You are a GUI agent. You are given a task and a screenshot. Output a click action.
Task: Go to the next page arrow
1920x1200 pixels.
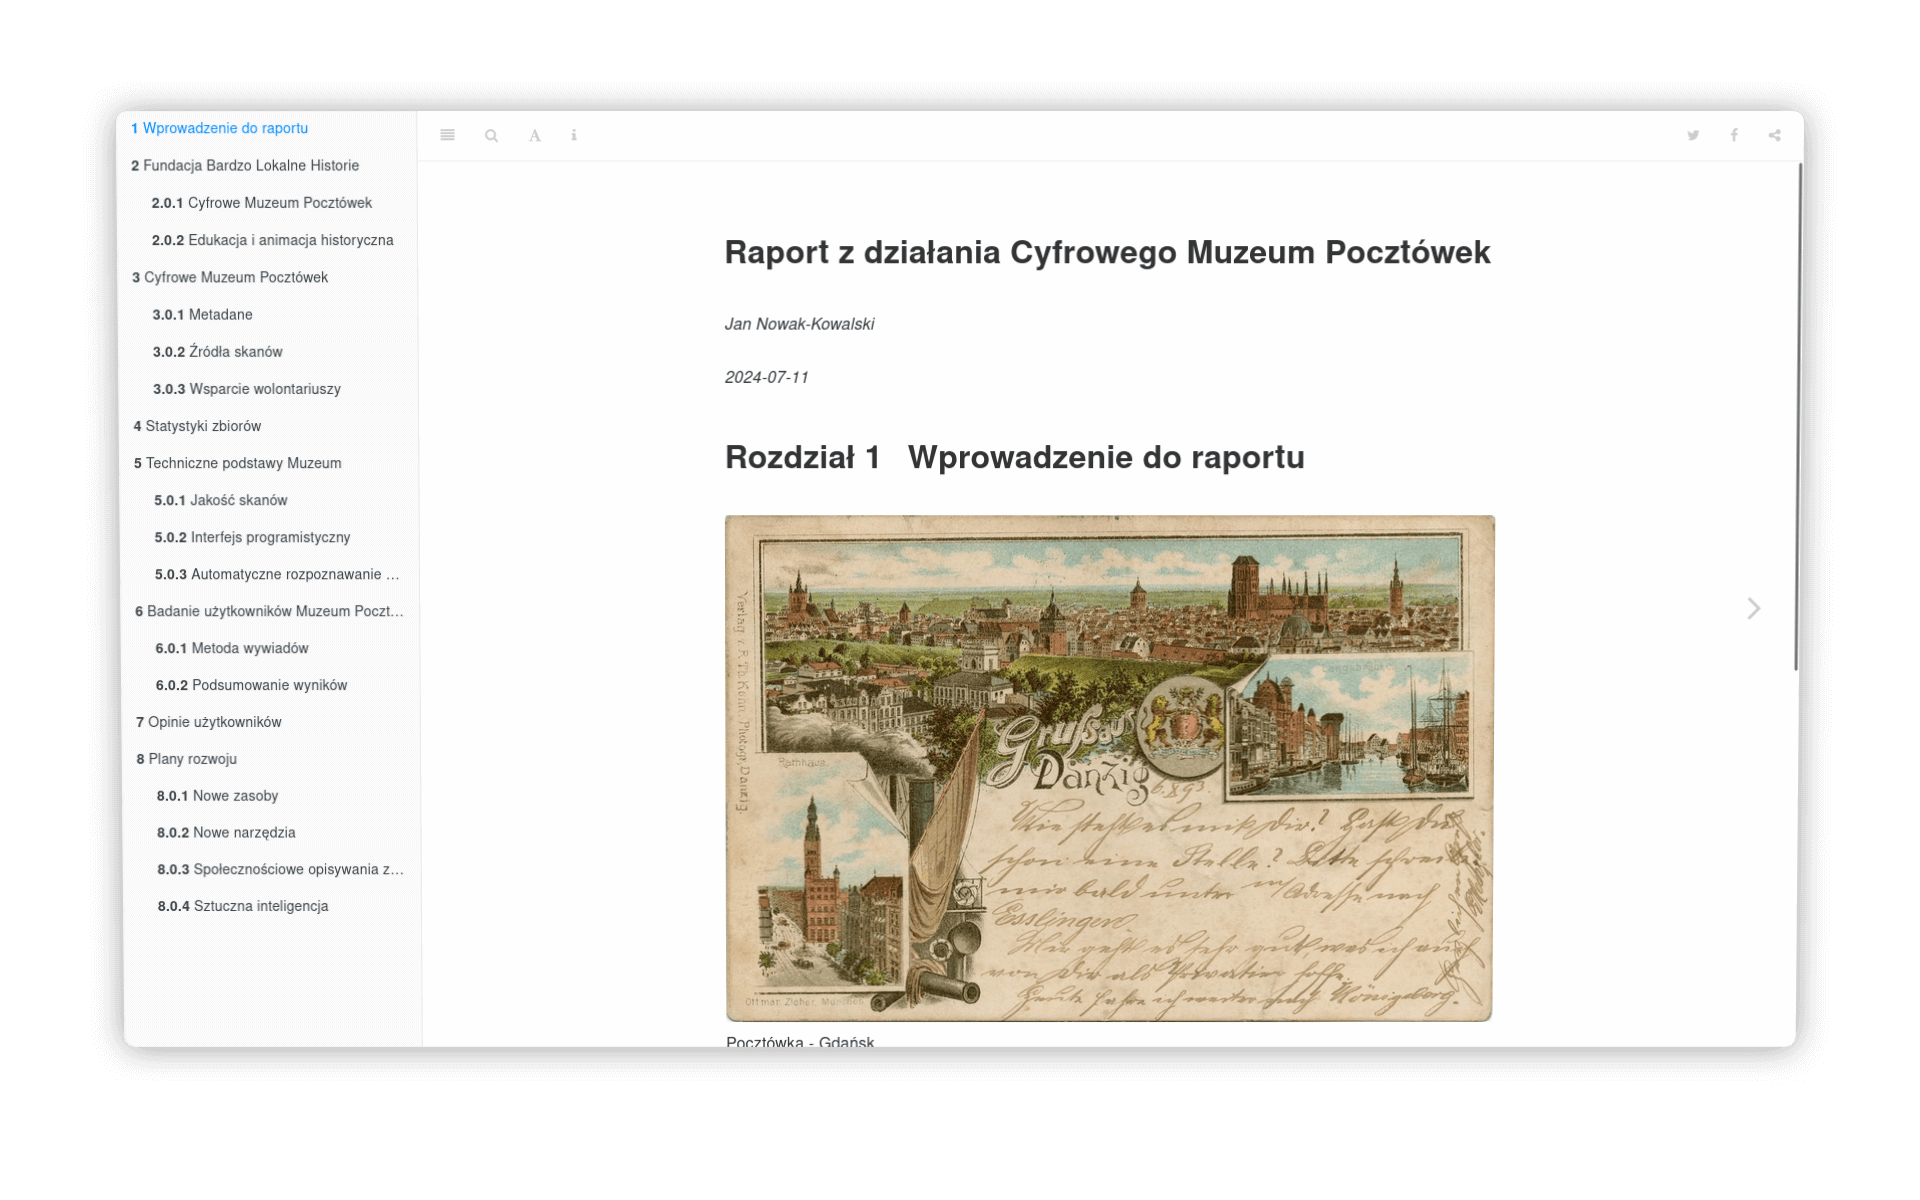coord(1753,608)
